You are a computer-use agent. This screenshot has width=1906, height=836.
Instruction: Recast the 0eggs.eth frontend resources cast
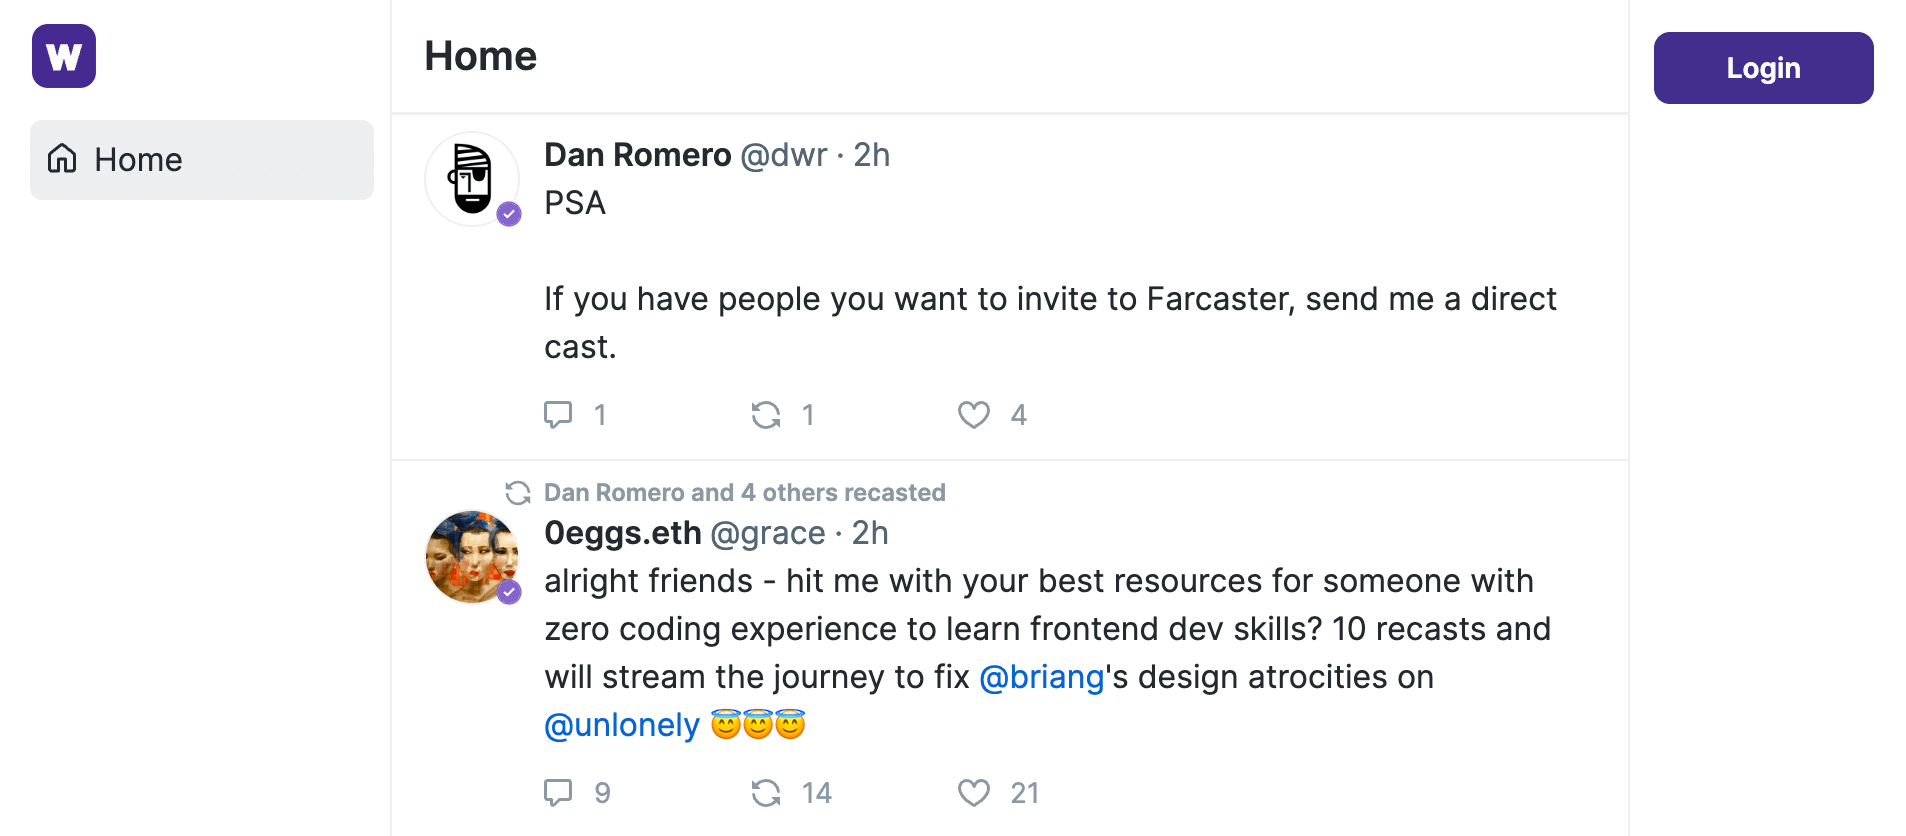click(766, 792)
